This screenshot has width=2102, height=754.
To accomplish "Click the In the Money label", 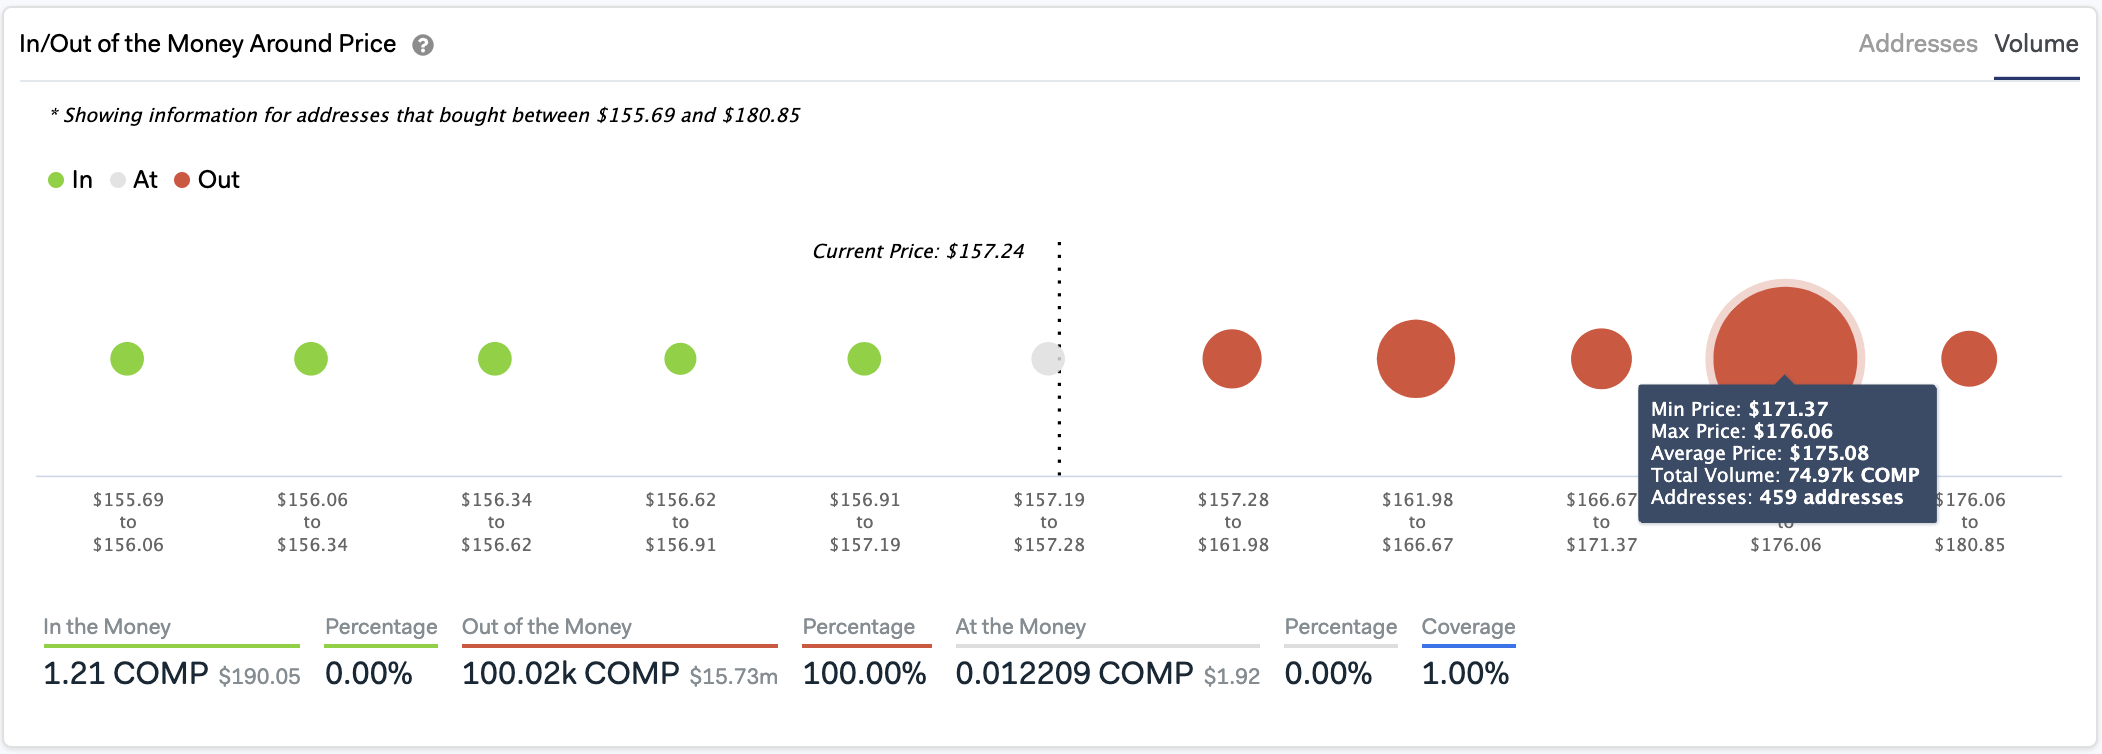I will (x=107, y=627).
